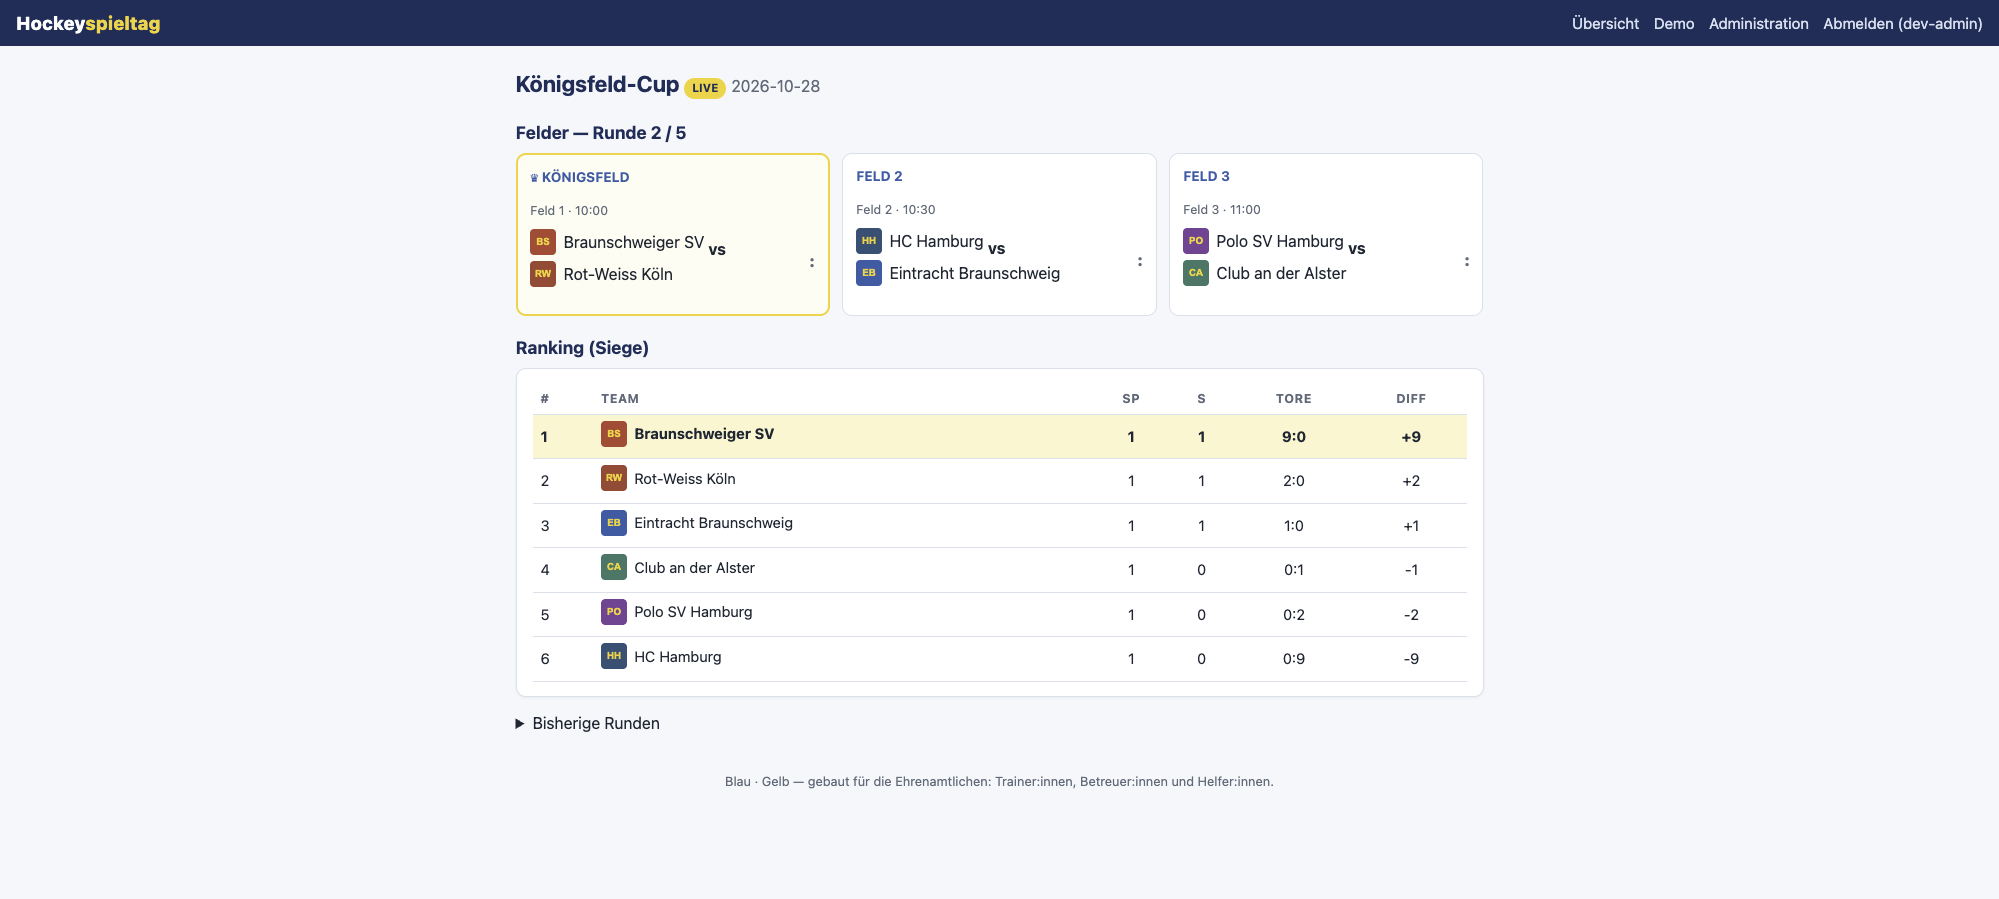Image resolution: width=1999 pixels, height=899 pixels.
Task: Select Polo SV Hamburg in the ranking table
Action: pos(693,612)
